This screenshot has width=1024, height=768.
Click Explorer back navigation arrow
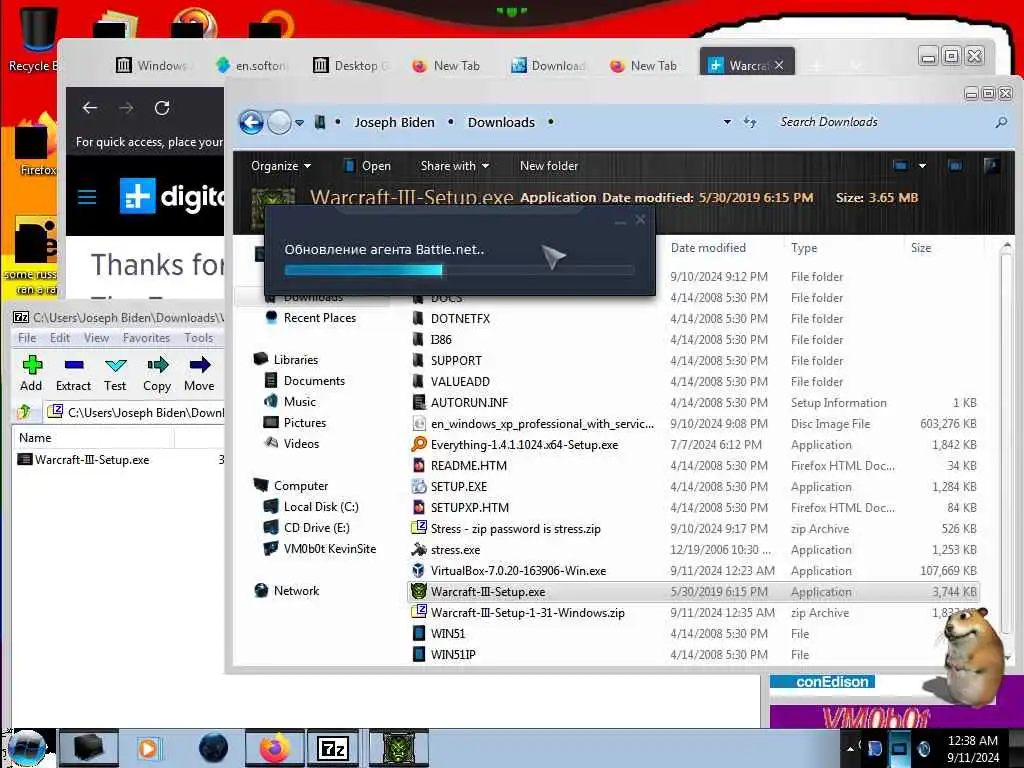[251, 122]
